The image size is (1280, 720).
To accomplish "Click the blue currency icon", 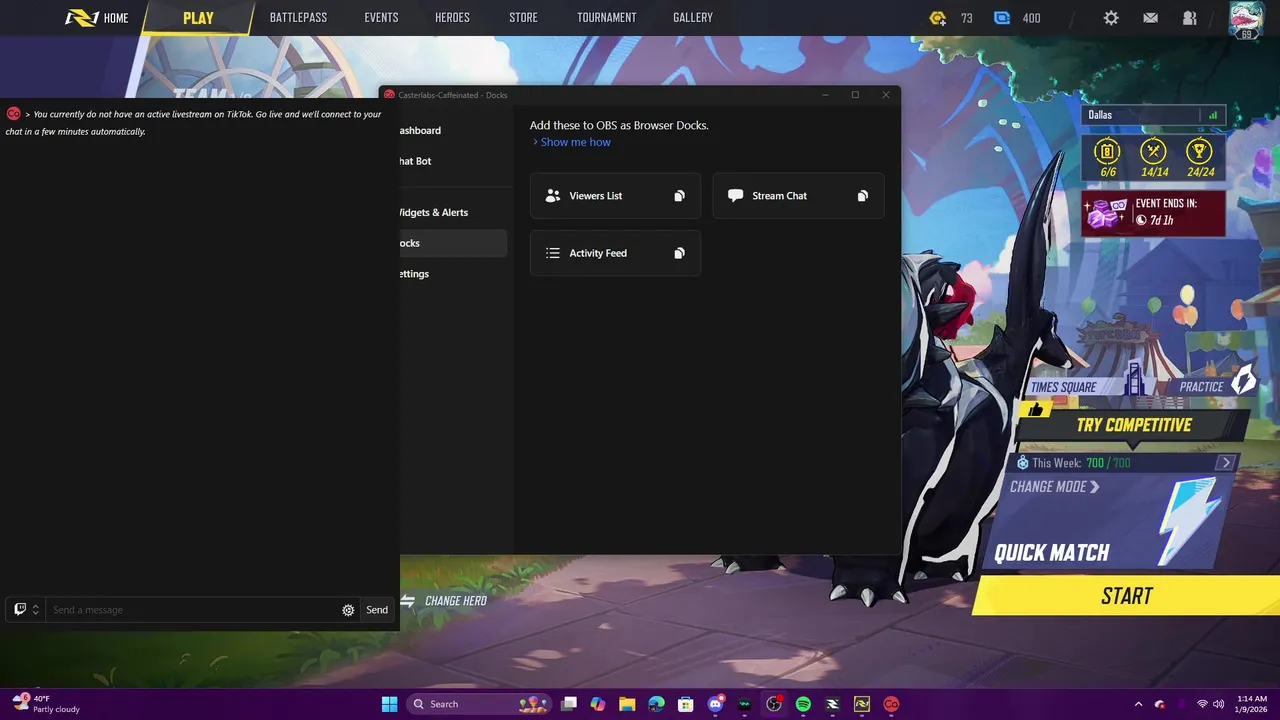I will pos(1002,18).
